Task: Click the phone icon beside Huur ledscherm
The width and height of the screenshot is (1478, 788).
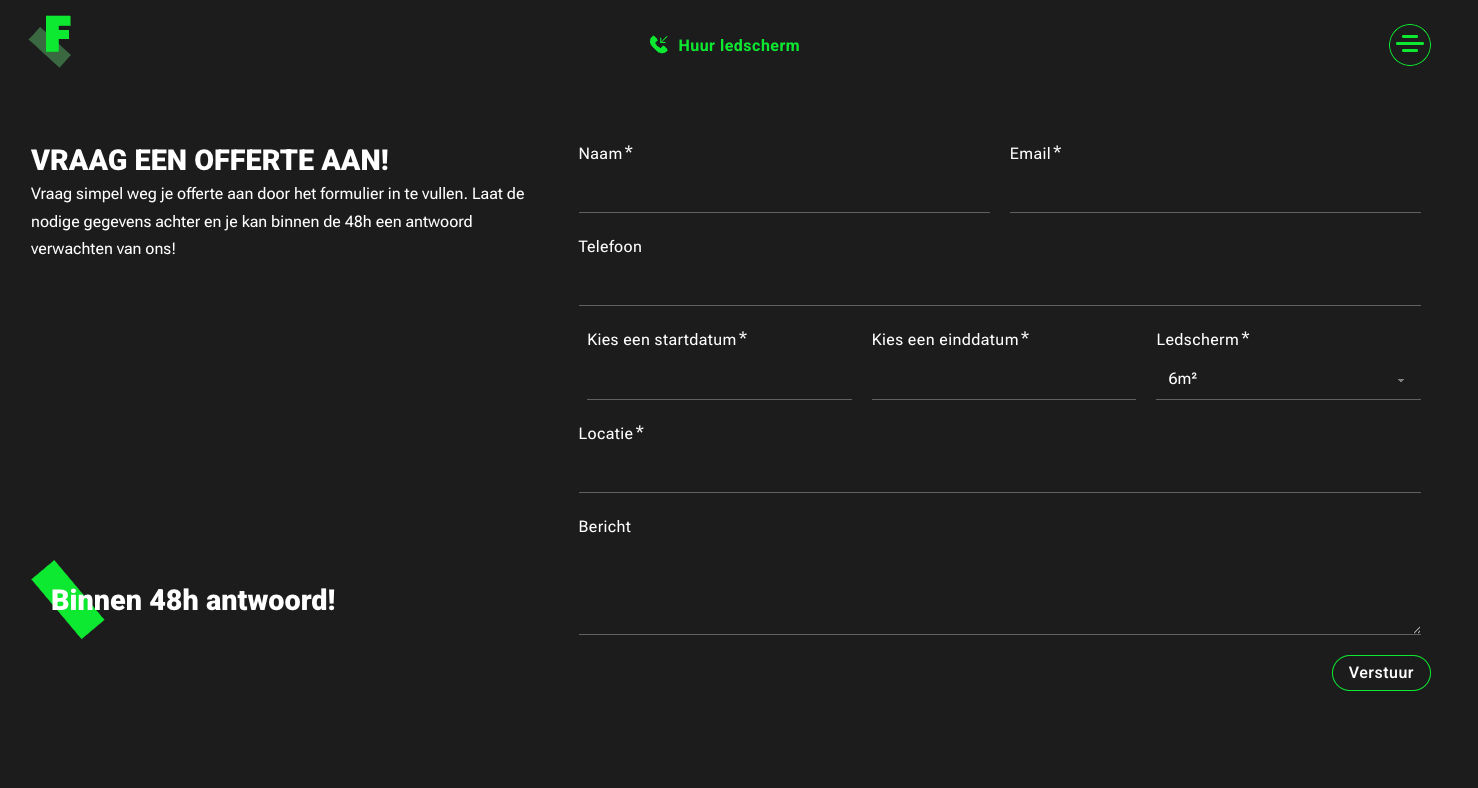Action: (x=658, y=45)
